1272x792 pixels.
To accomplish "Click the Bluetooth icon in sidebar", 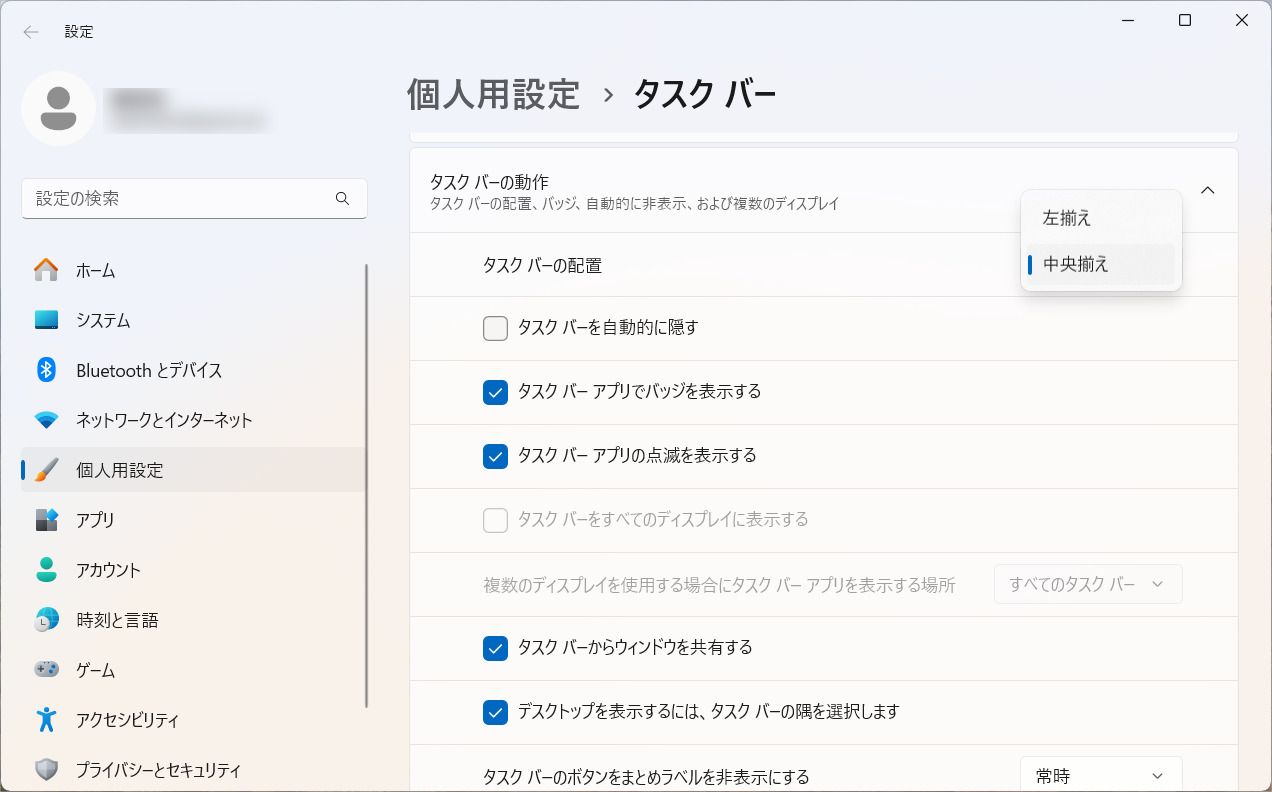I will tap(46, 370).
